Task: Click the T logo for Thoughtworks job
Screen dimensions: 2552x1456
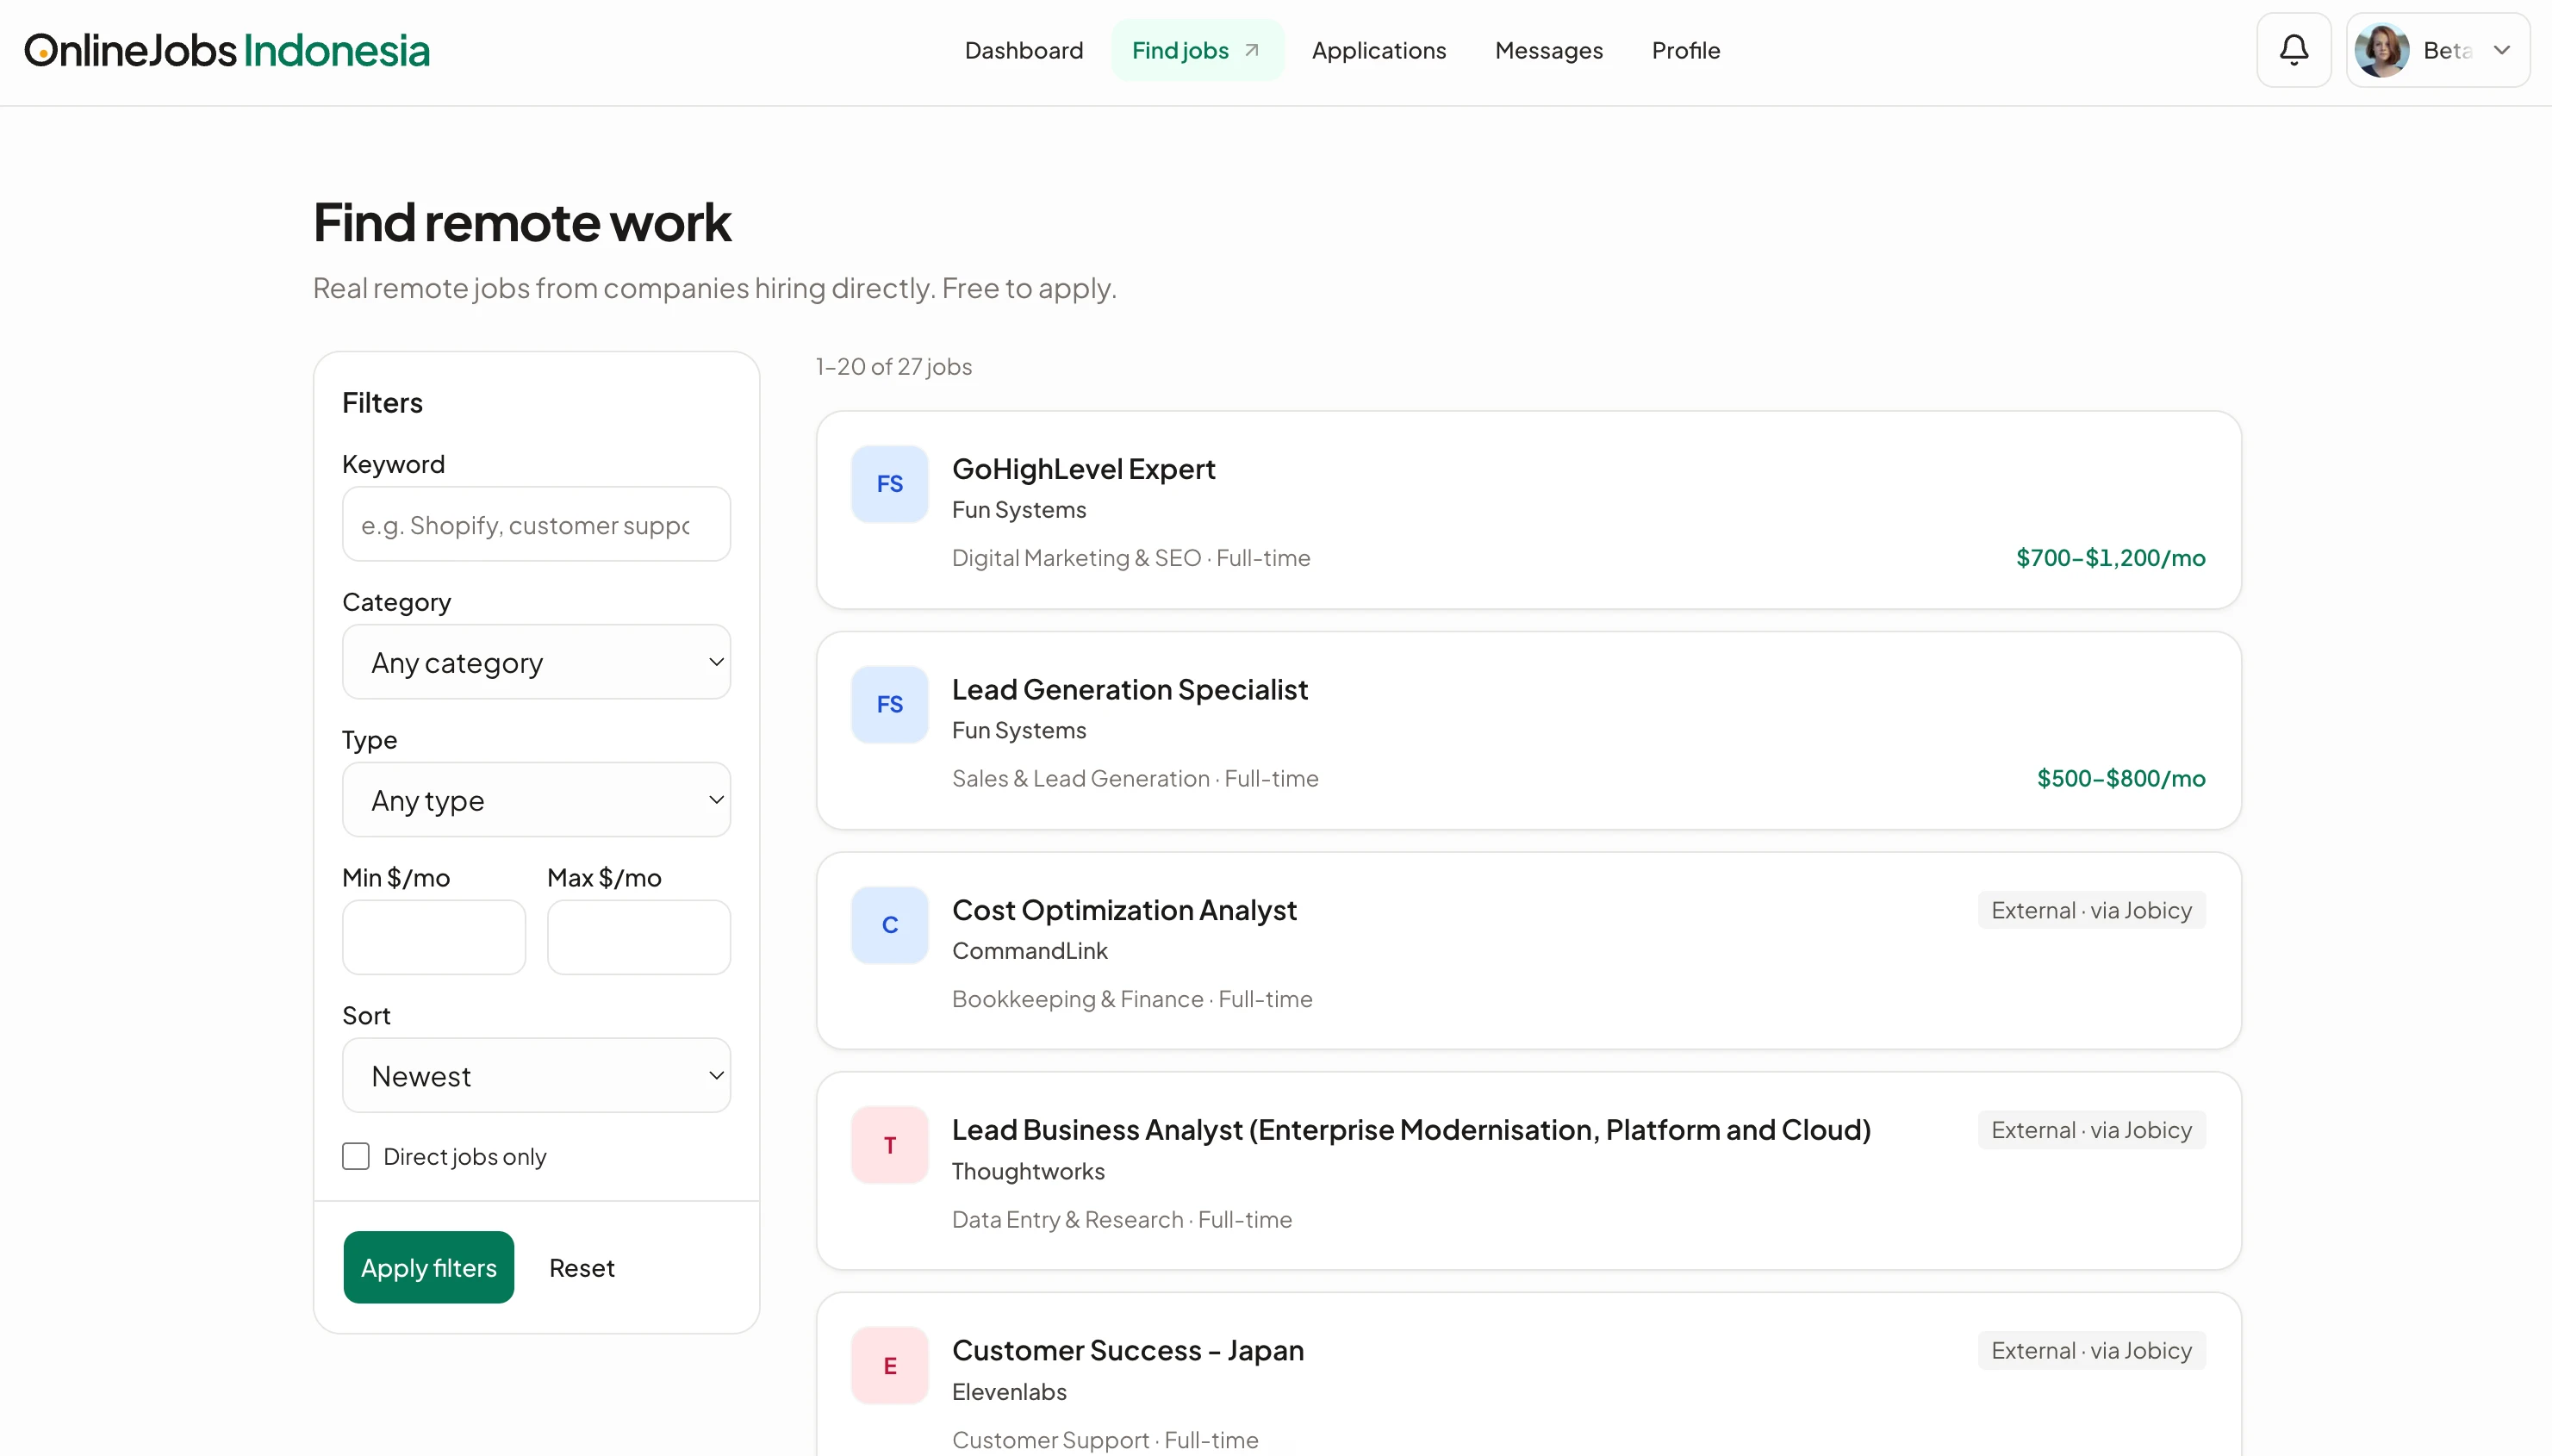Action: [x=889, y=1145]
